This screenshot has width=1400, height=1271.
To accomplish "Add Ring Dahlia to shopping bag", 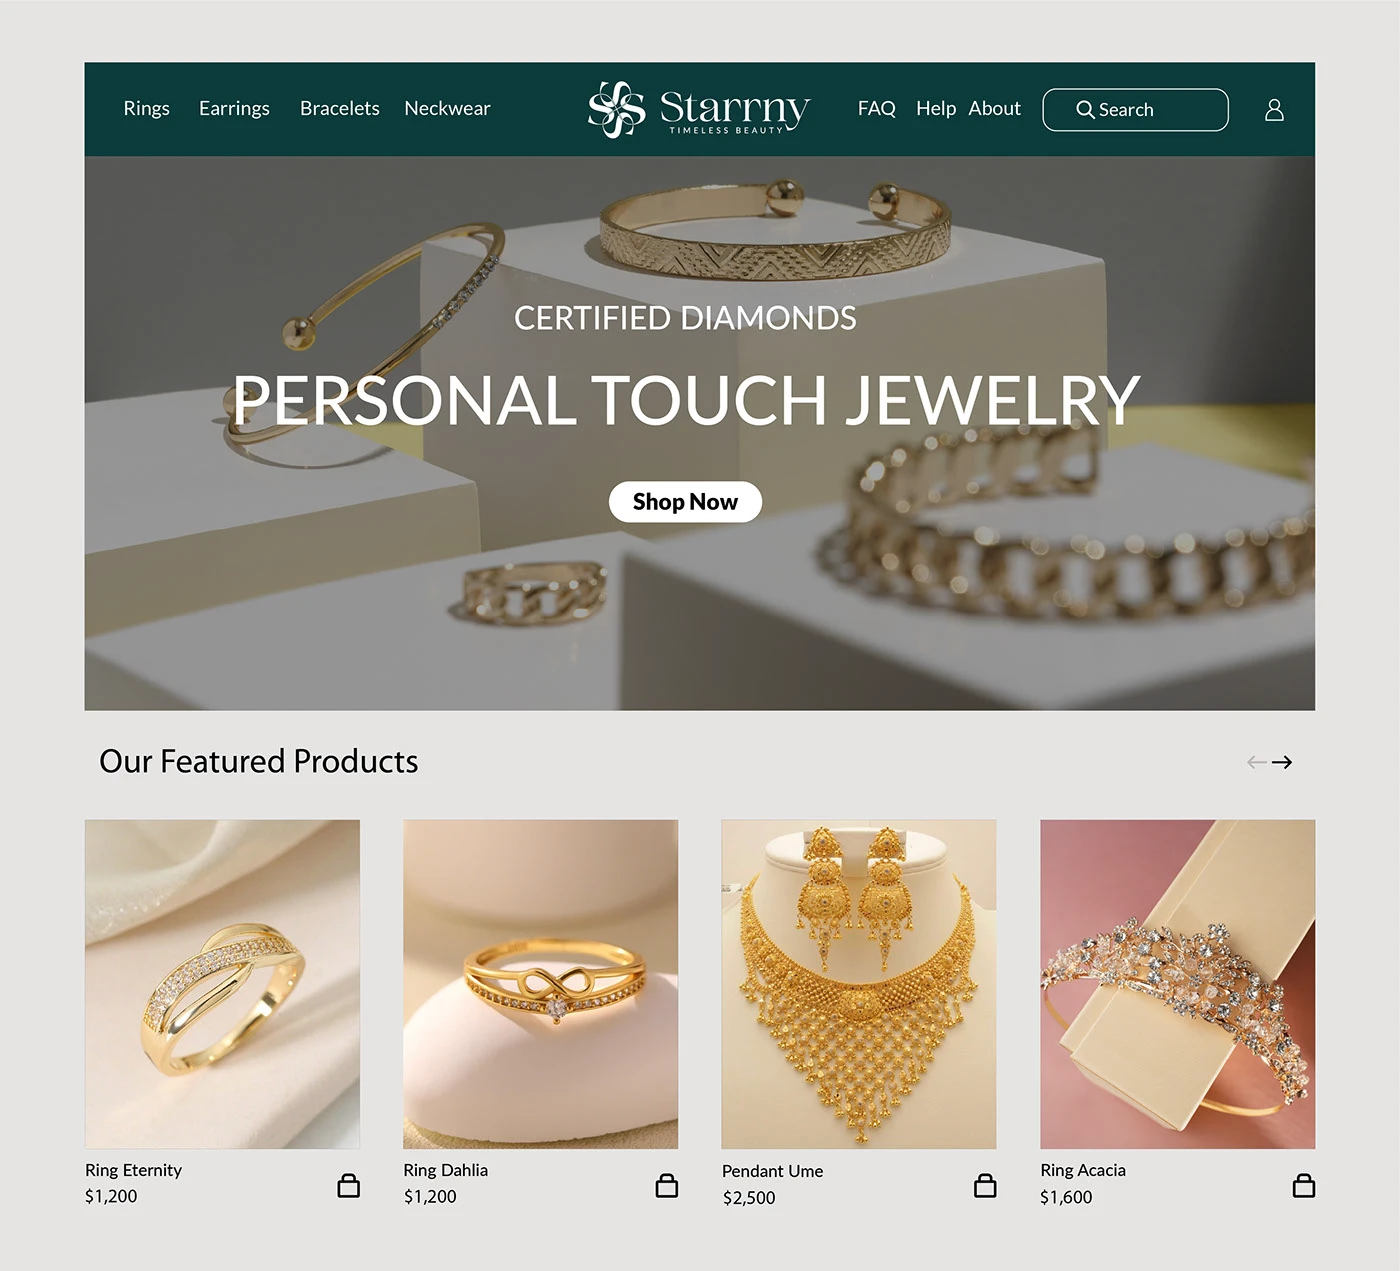I will pyautogui.click(x=667, y=1185).
